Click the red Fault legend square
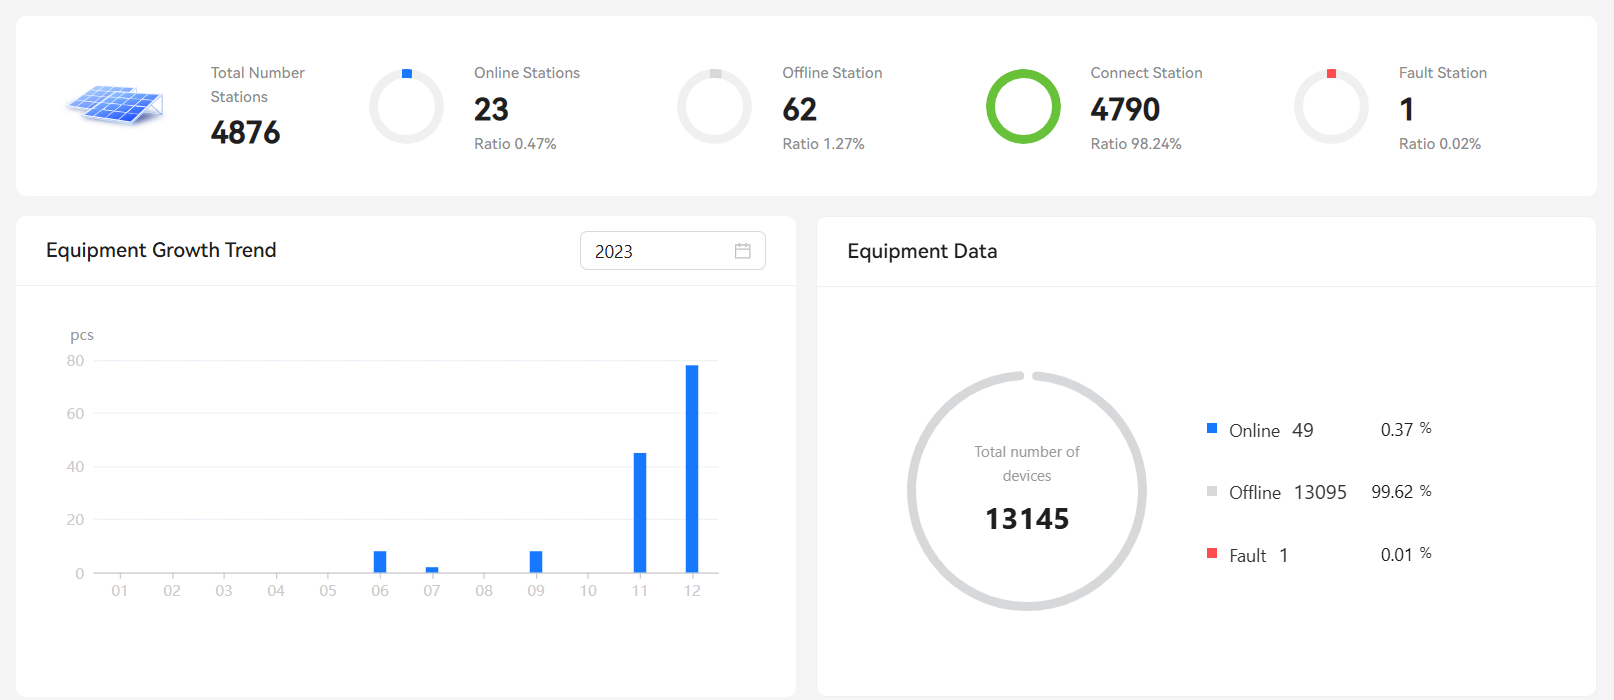 click(x=1212, y=553)
